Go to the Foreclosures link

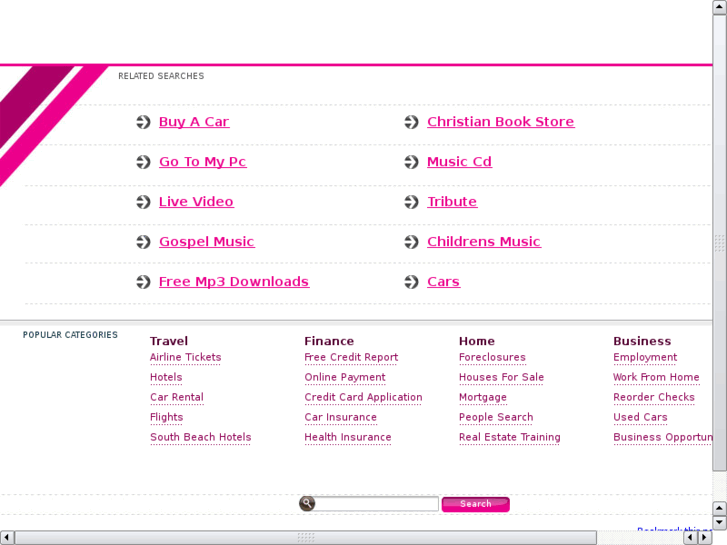[x=492, y=358]
